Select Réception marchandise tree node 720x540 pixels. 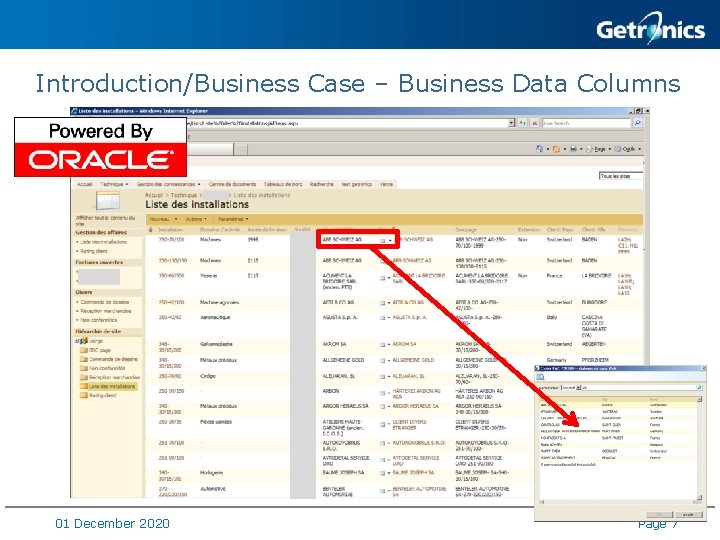point(114,377)
